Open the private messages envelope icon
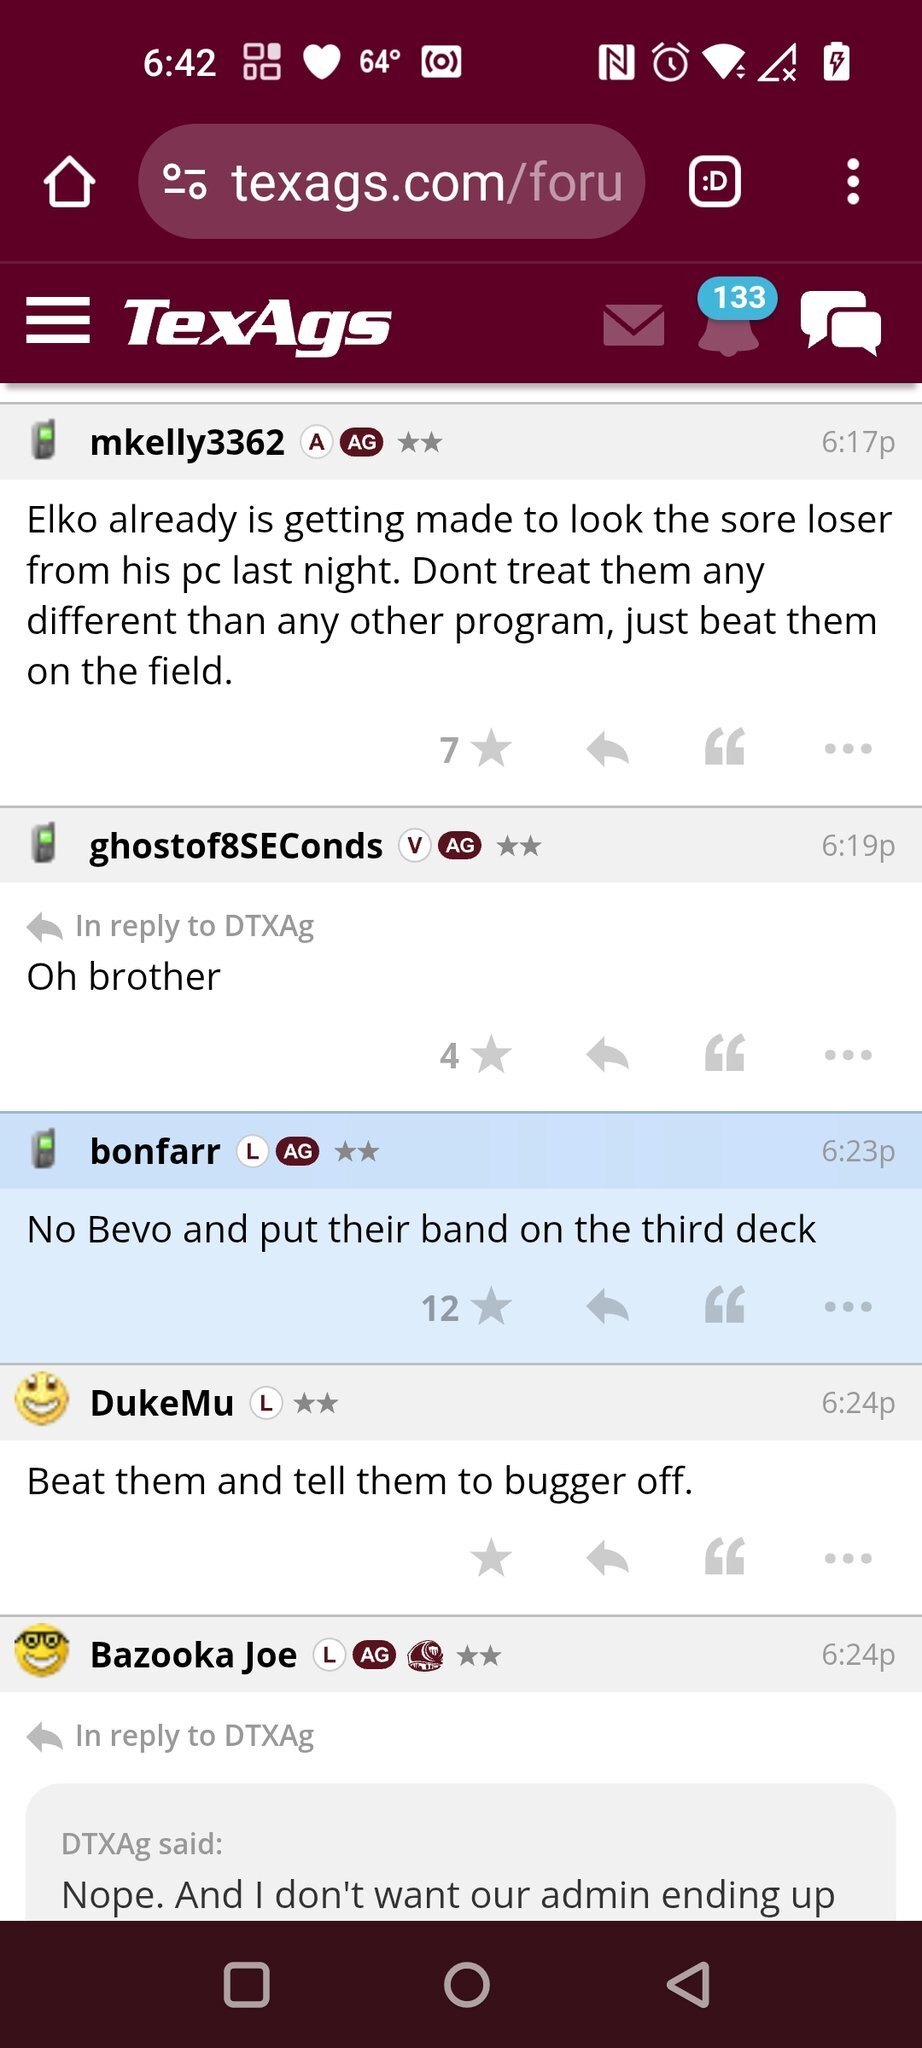922x2048 pixels. click(634, 325)
